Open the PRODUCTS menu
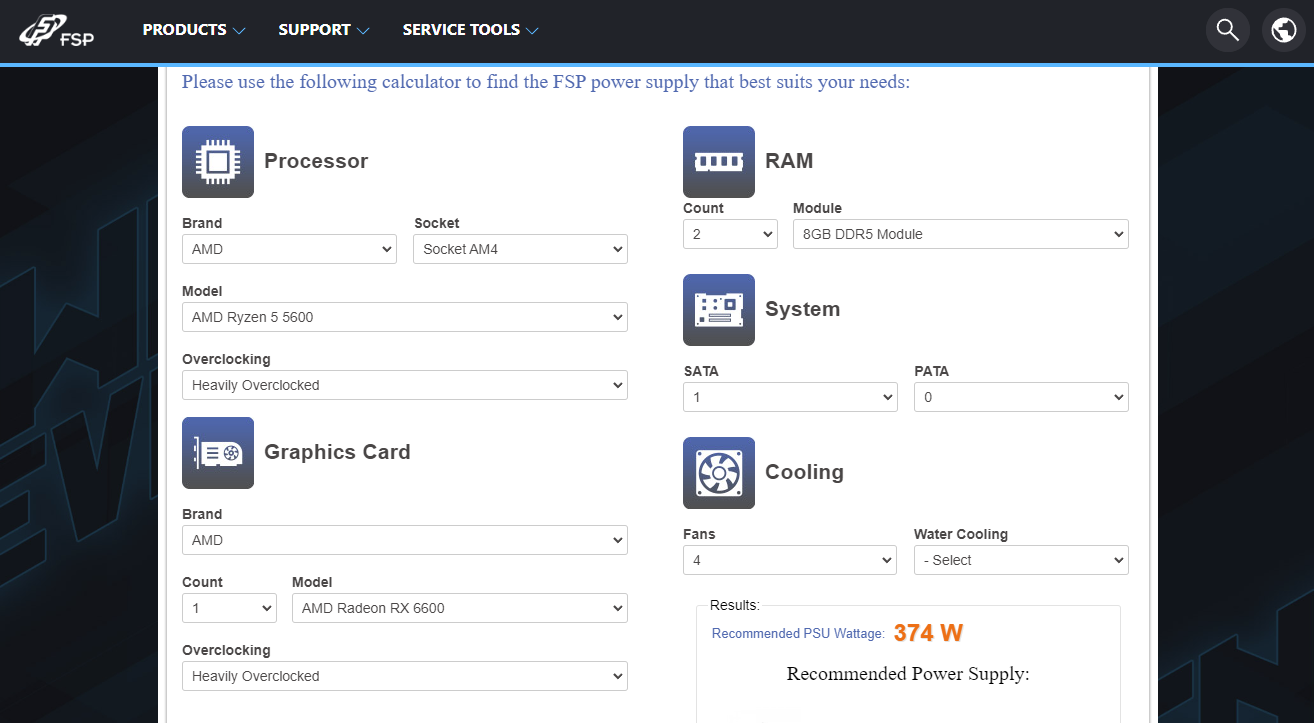Viewport: 1314px width, 723px height. click(194, 30)
